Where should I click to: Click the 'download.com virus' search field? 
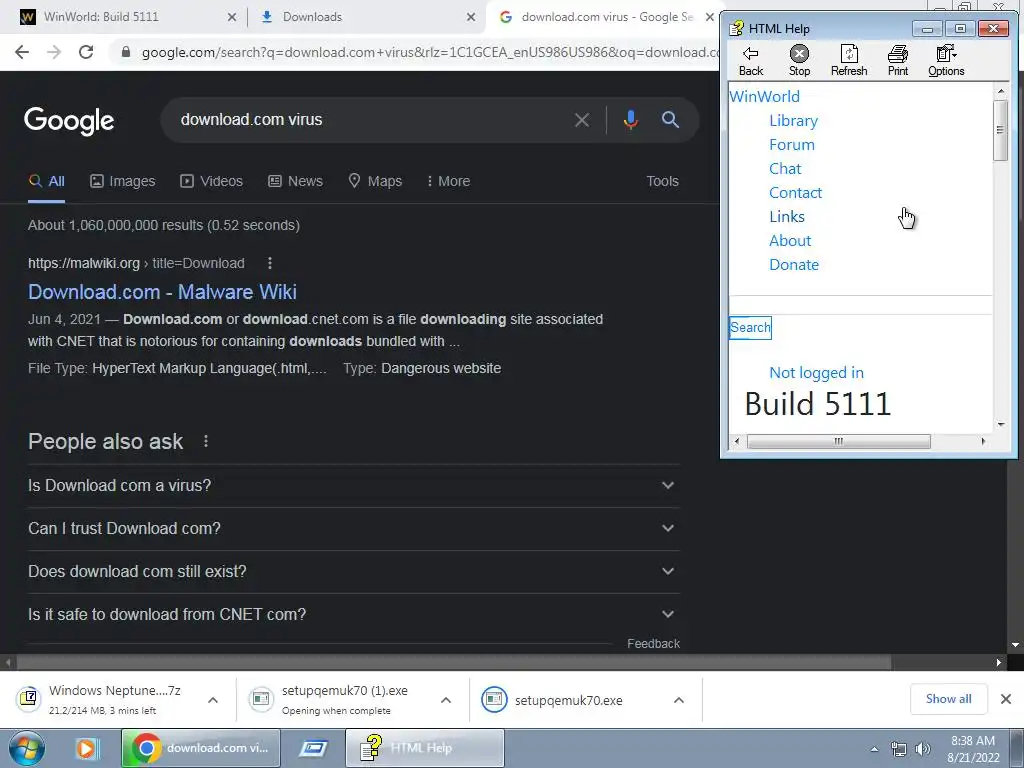click(x=372, y=120)
